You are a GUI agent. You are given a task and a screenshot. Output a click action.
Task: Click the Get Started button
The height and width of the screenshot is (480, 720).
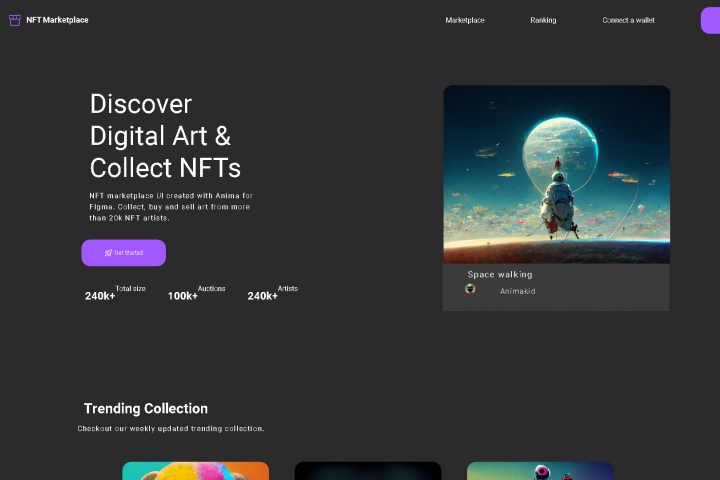click(124, 253)
